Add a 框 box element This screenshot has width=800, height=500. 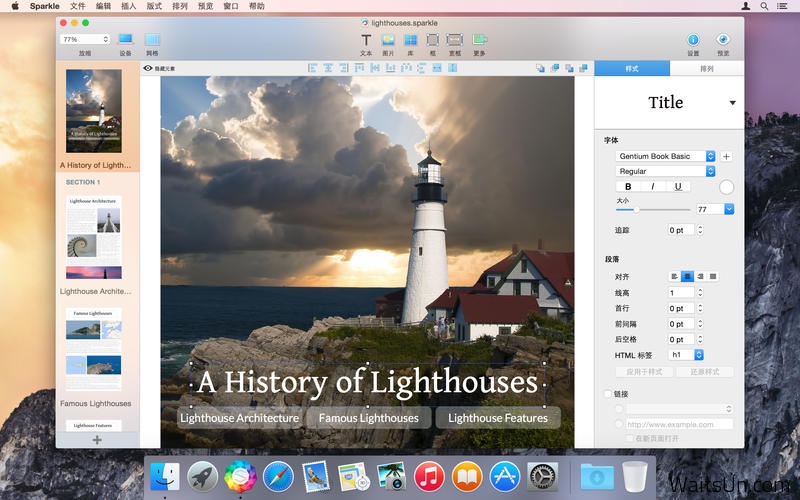[x=432, y=40]
